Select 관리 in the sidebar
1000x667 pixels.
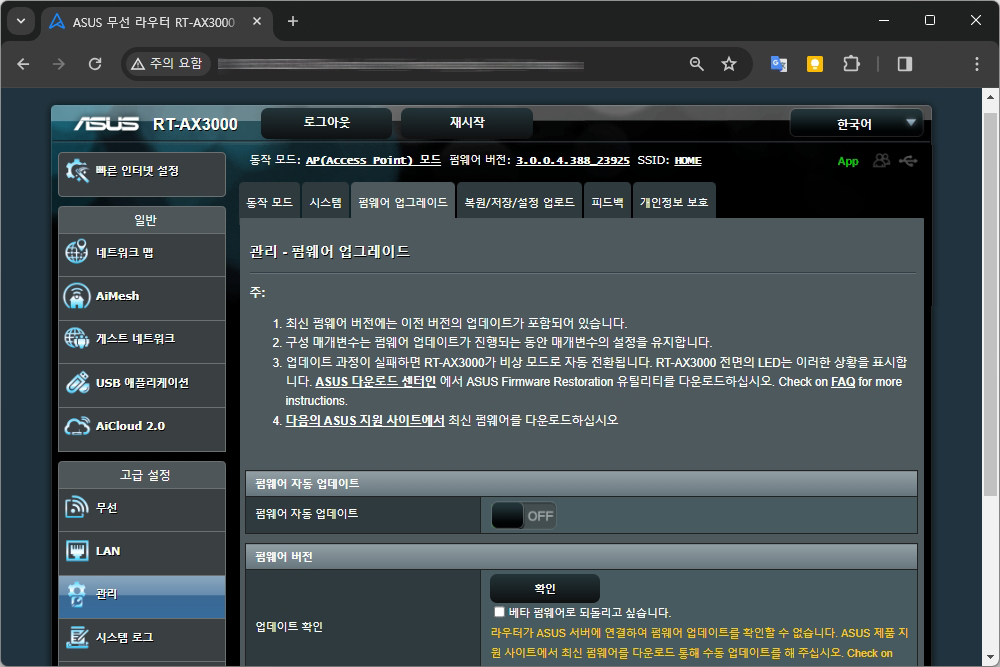point(142,595)
